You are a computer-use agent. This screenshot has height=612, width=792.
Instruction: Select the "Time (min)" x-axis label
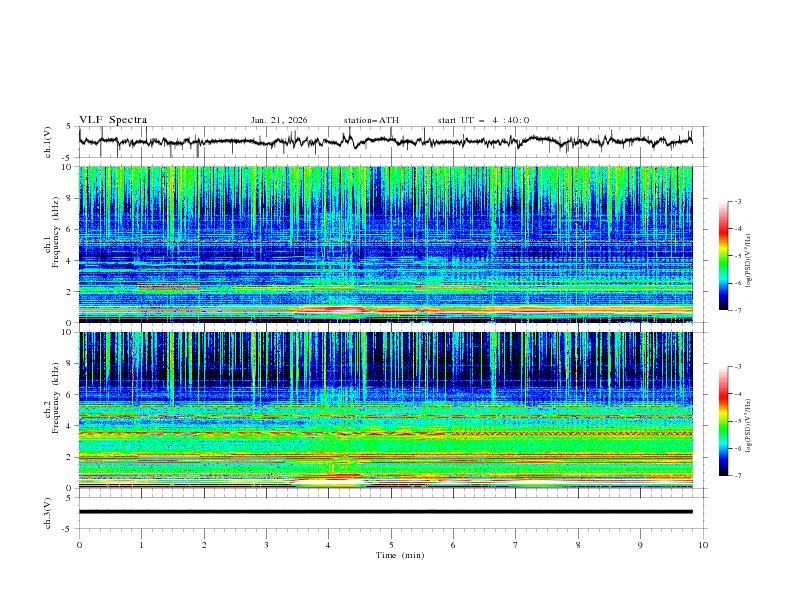point(400,555)
